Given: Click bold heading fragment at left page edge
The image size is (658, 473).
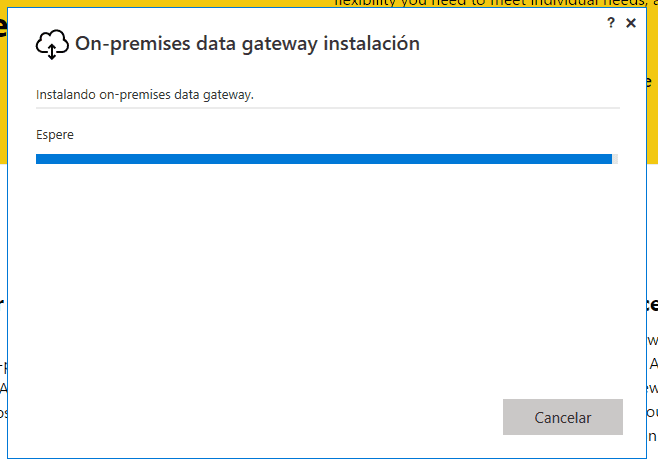Looking at the screenshot, I should (x=2, y=304).
